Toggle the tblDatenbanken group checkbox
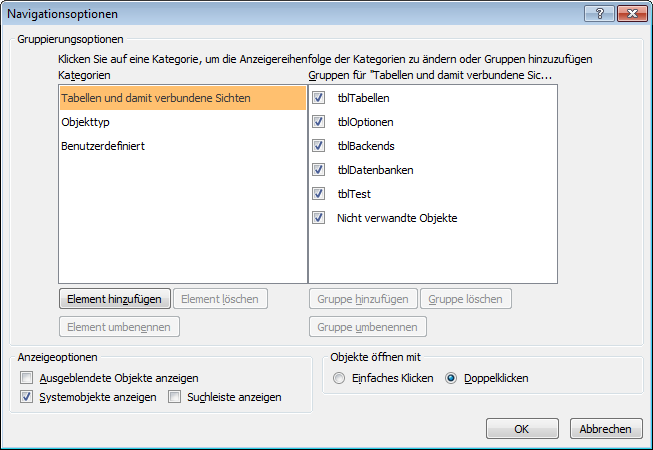This screenshot has height=450, width=653. pos(319,170)
